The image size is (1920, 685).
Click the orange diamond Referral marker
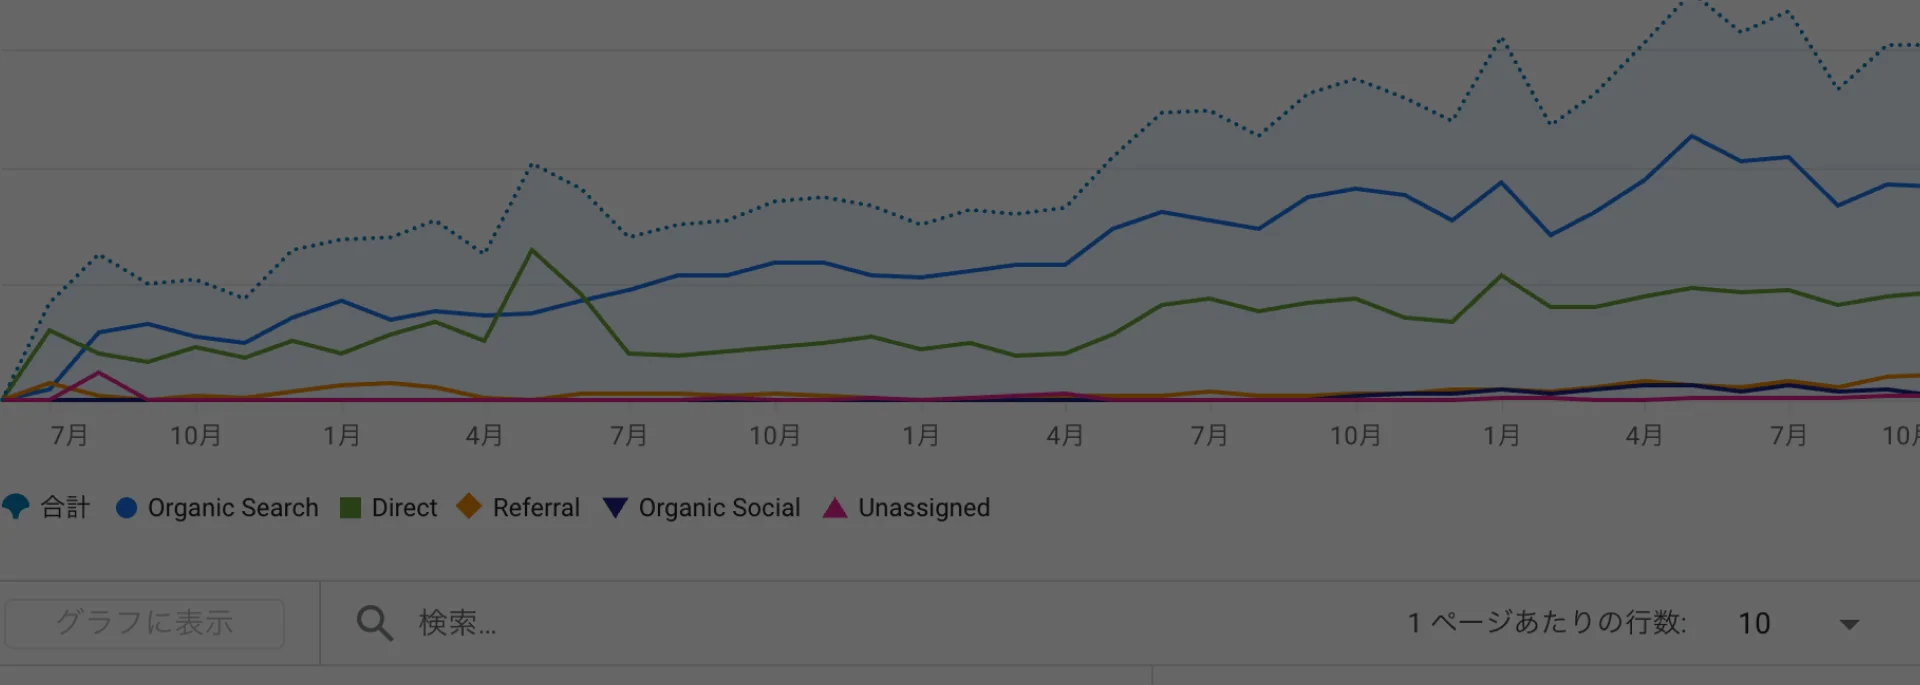(x=469, y=506)
